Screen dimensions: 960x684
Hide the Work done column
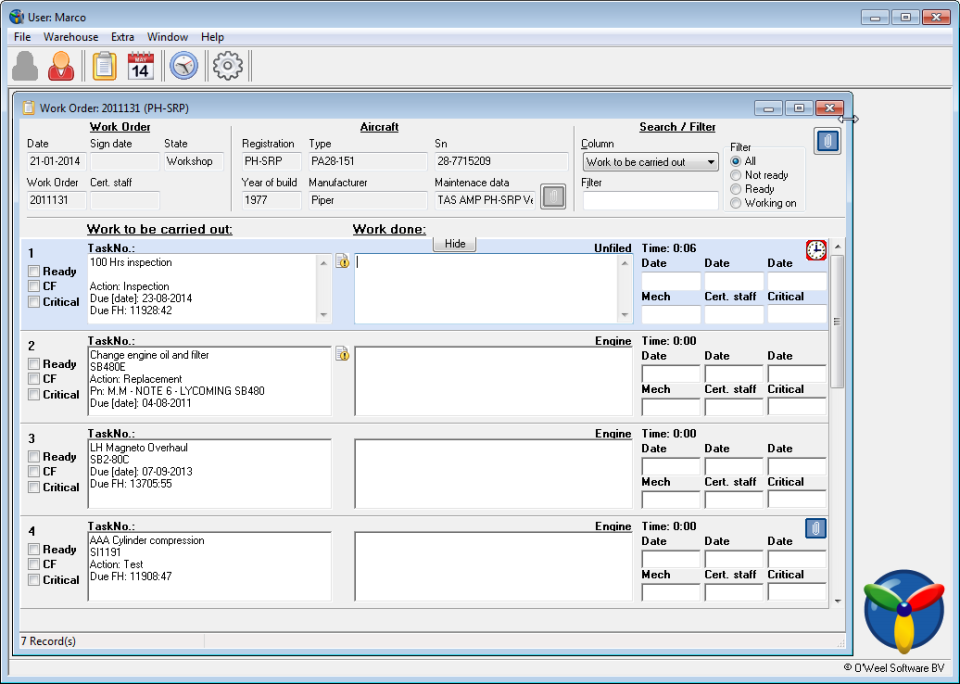point(455,243)
